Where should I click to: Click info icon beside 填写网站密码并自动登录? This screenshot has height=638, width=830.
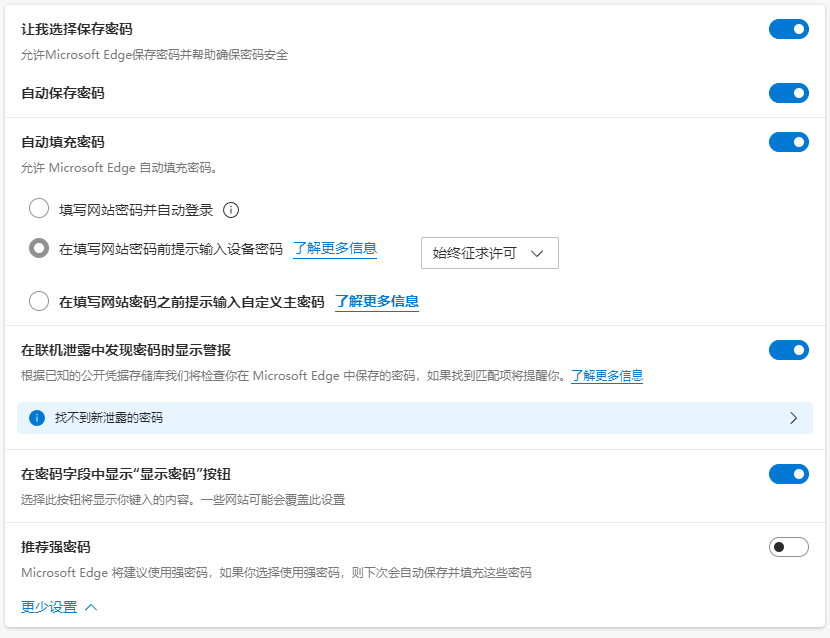(231, 210)
